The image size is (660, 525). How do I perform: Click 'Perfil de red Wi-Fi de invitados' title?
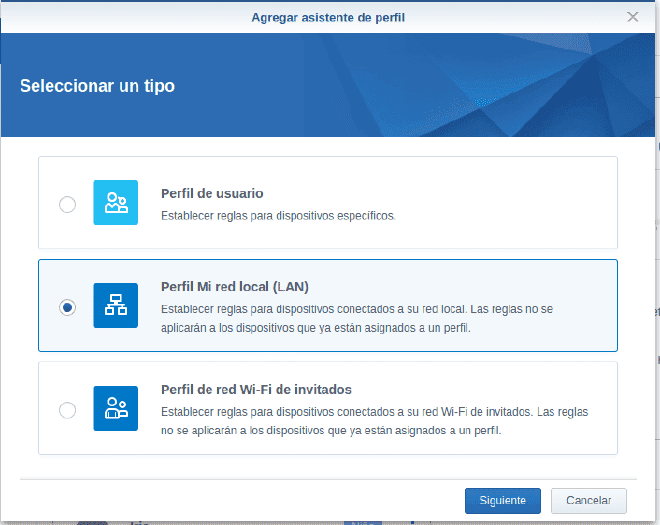256,389
